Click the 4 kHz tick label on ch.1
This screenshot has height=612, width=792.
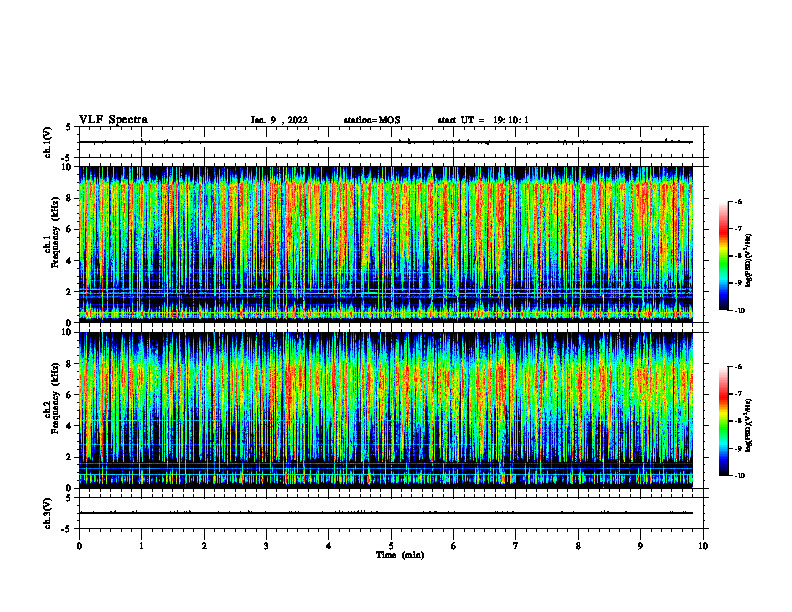click(70, 261)
